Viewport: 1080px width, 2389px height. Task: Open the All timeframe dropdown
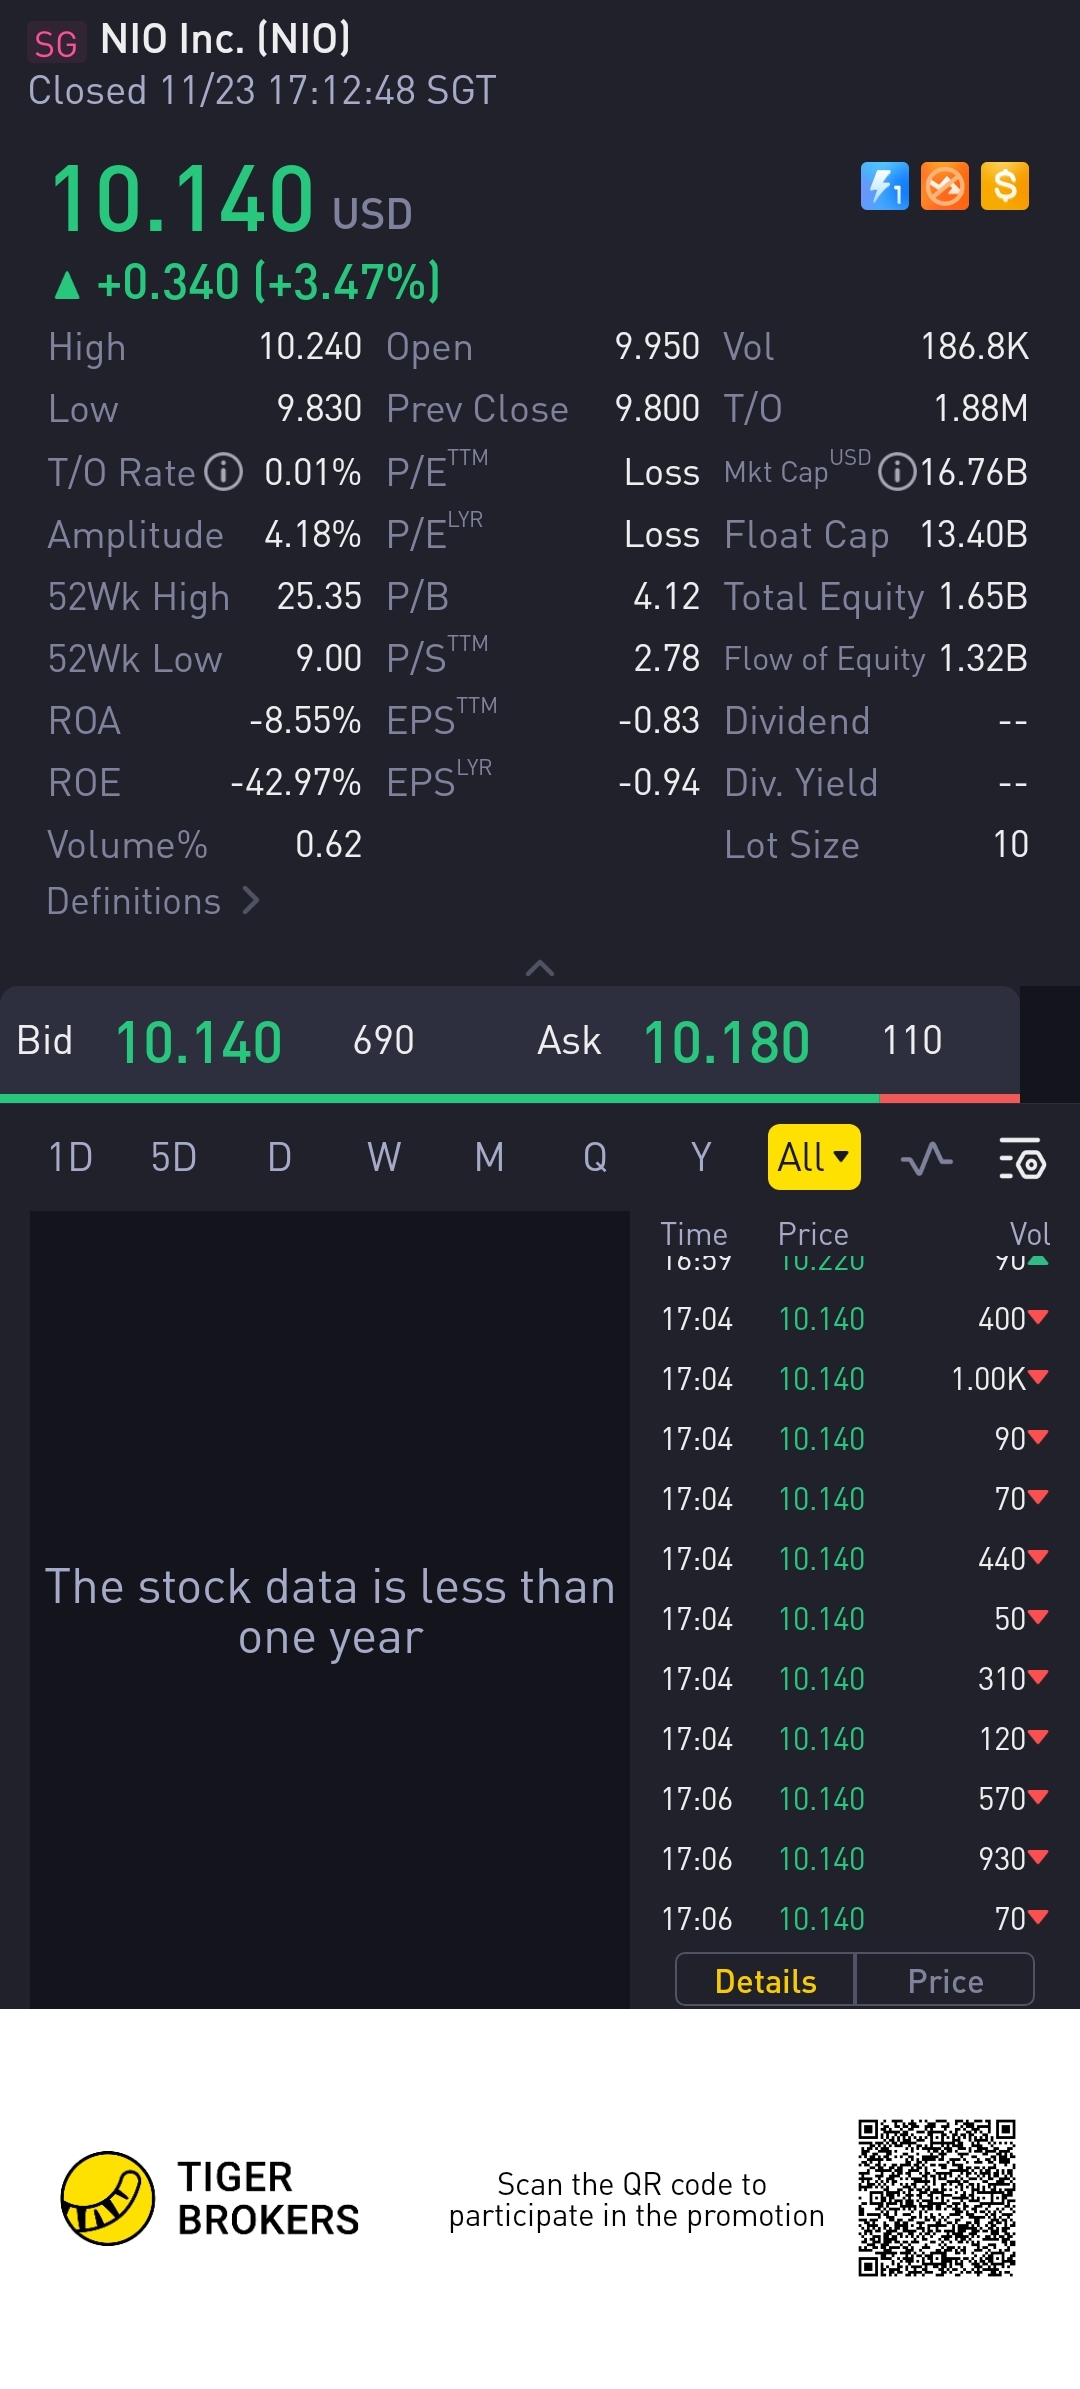[x=813, y=1157]
